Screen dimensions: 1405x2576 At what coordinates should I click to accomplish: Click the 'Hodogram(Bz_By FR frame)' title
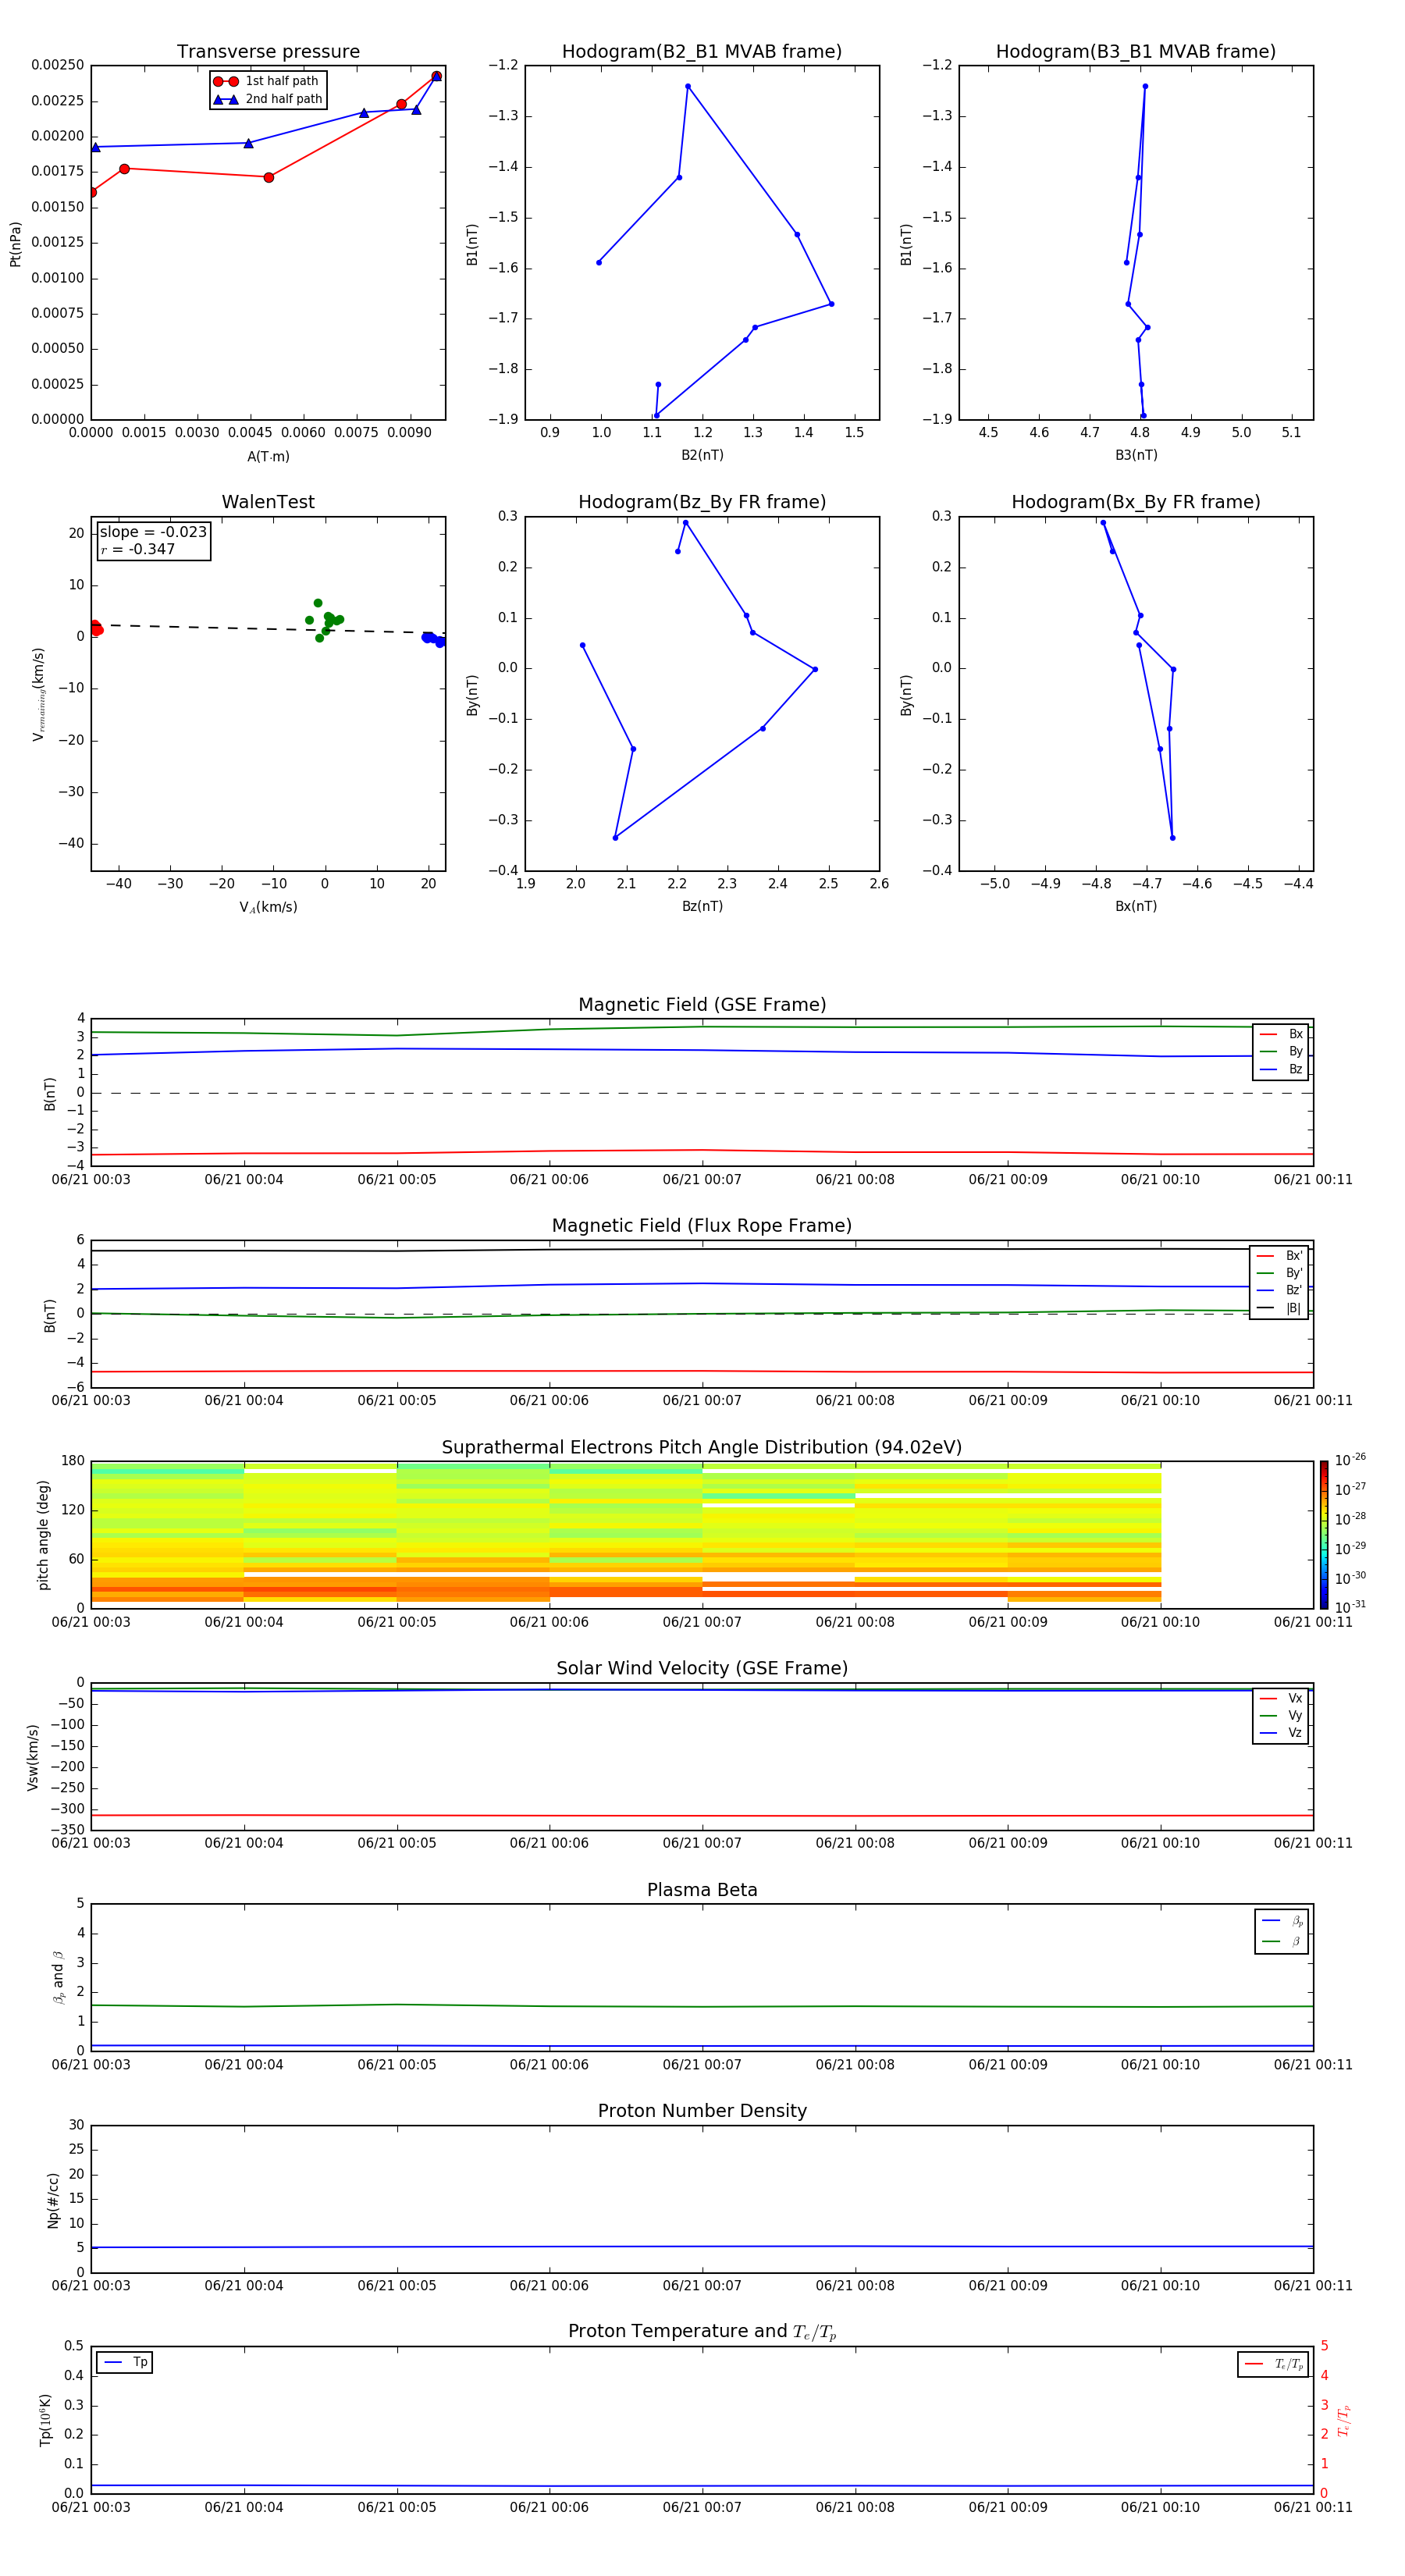[x=702, y=502]
